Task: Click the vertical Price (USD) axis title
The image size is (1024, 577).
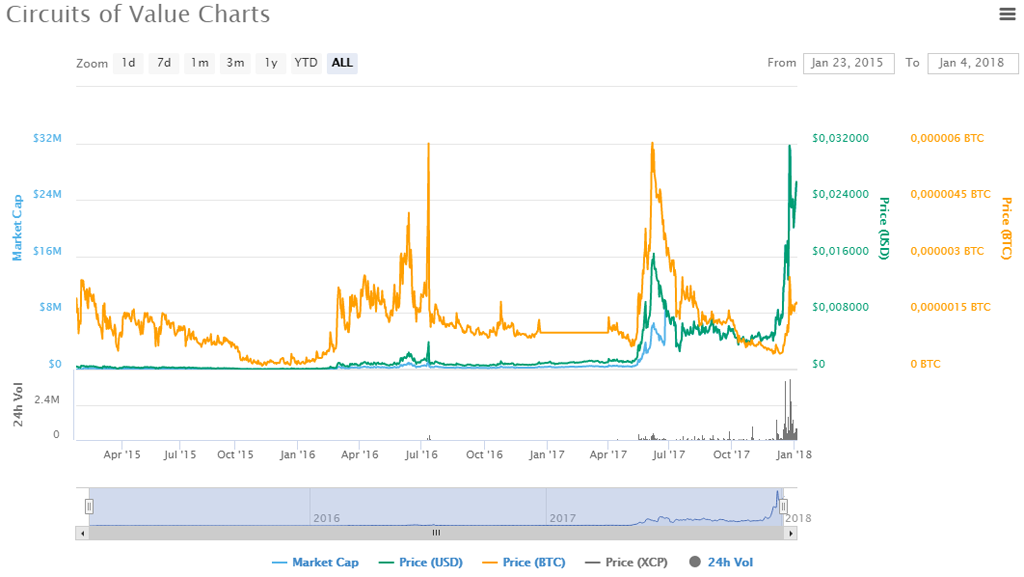Action: [884, 228]
